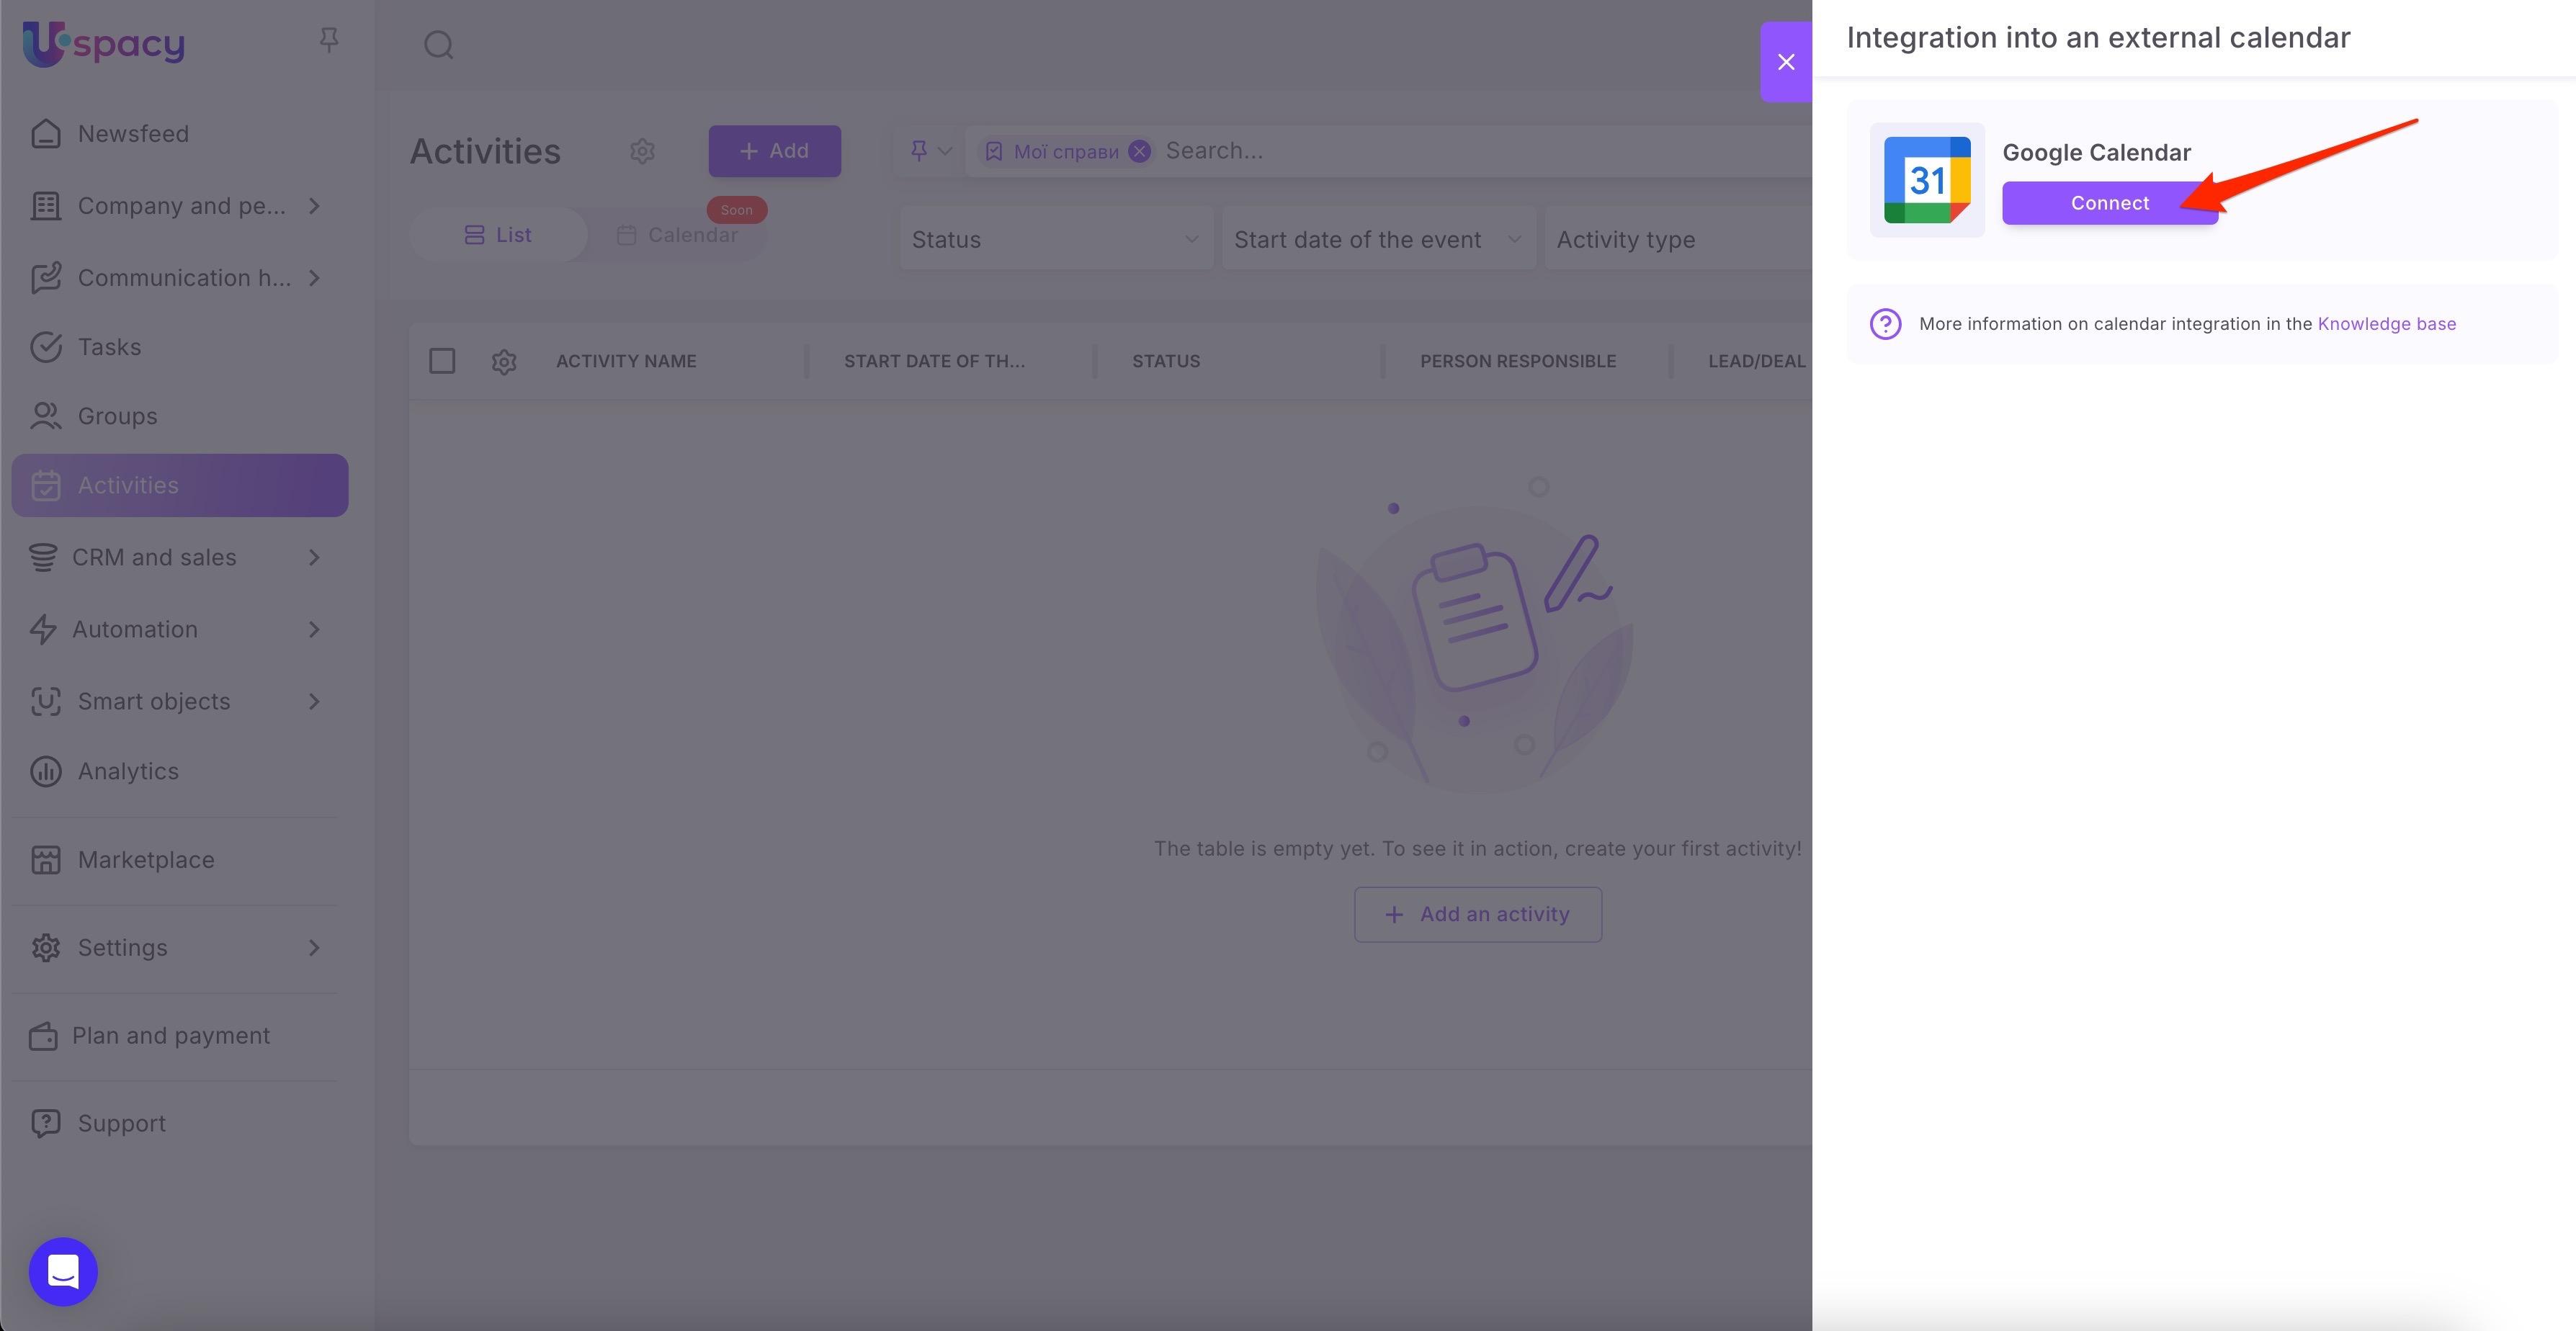Toggle the select-all activities checkbox

[x=442, y=361]
